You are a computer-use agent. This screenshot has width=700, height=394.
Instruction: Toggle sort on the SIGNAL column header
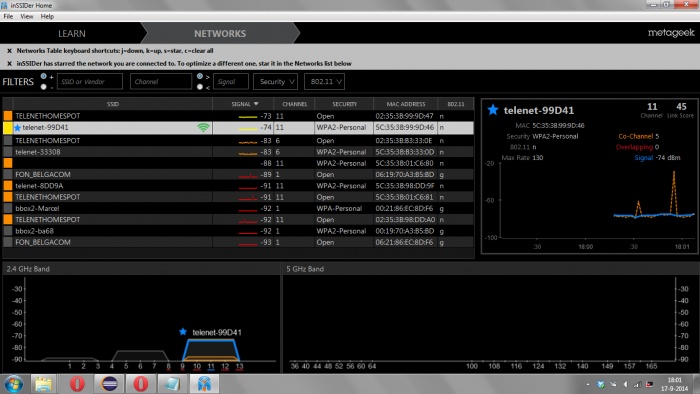click(x=245, y=104)
